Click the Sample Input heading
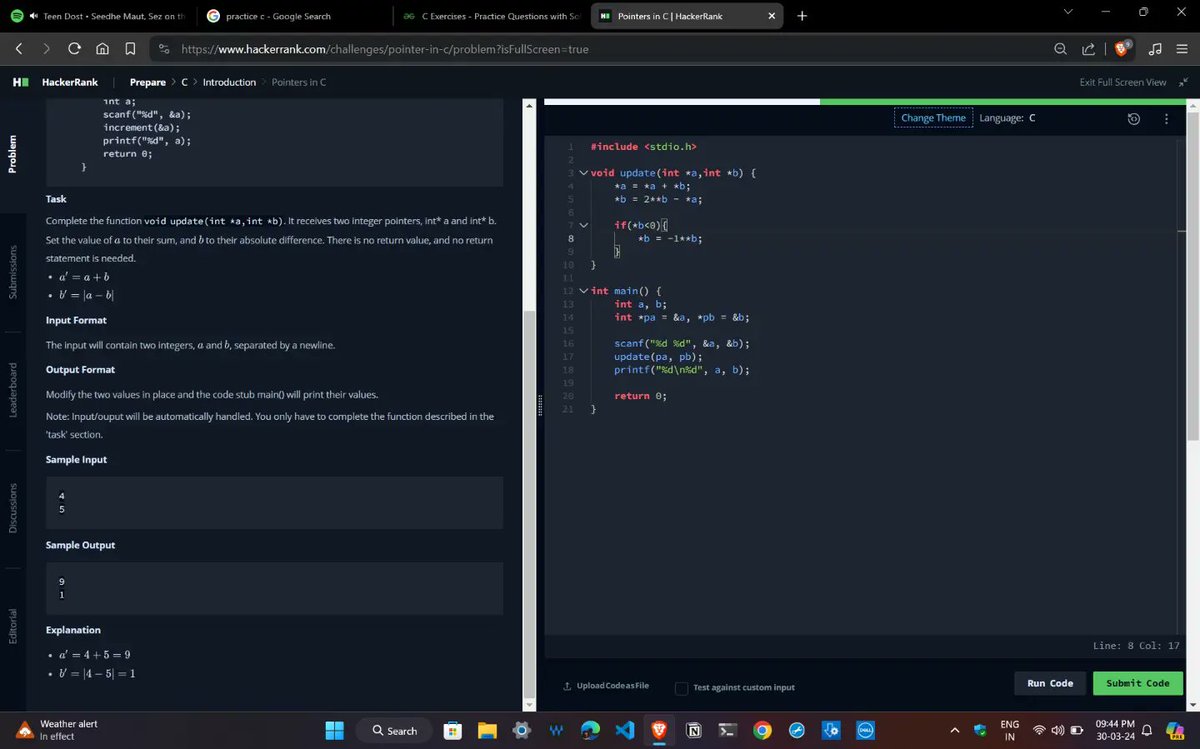This screenshot has width=1200, height=749. 76,460
